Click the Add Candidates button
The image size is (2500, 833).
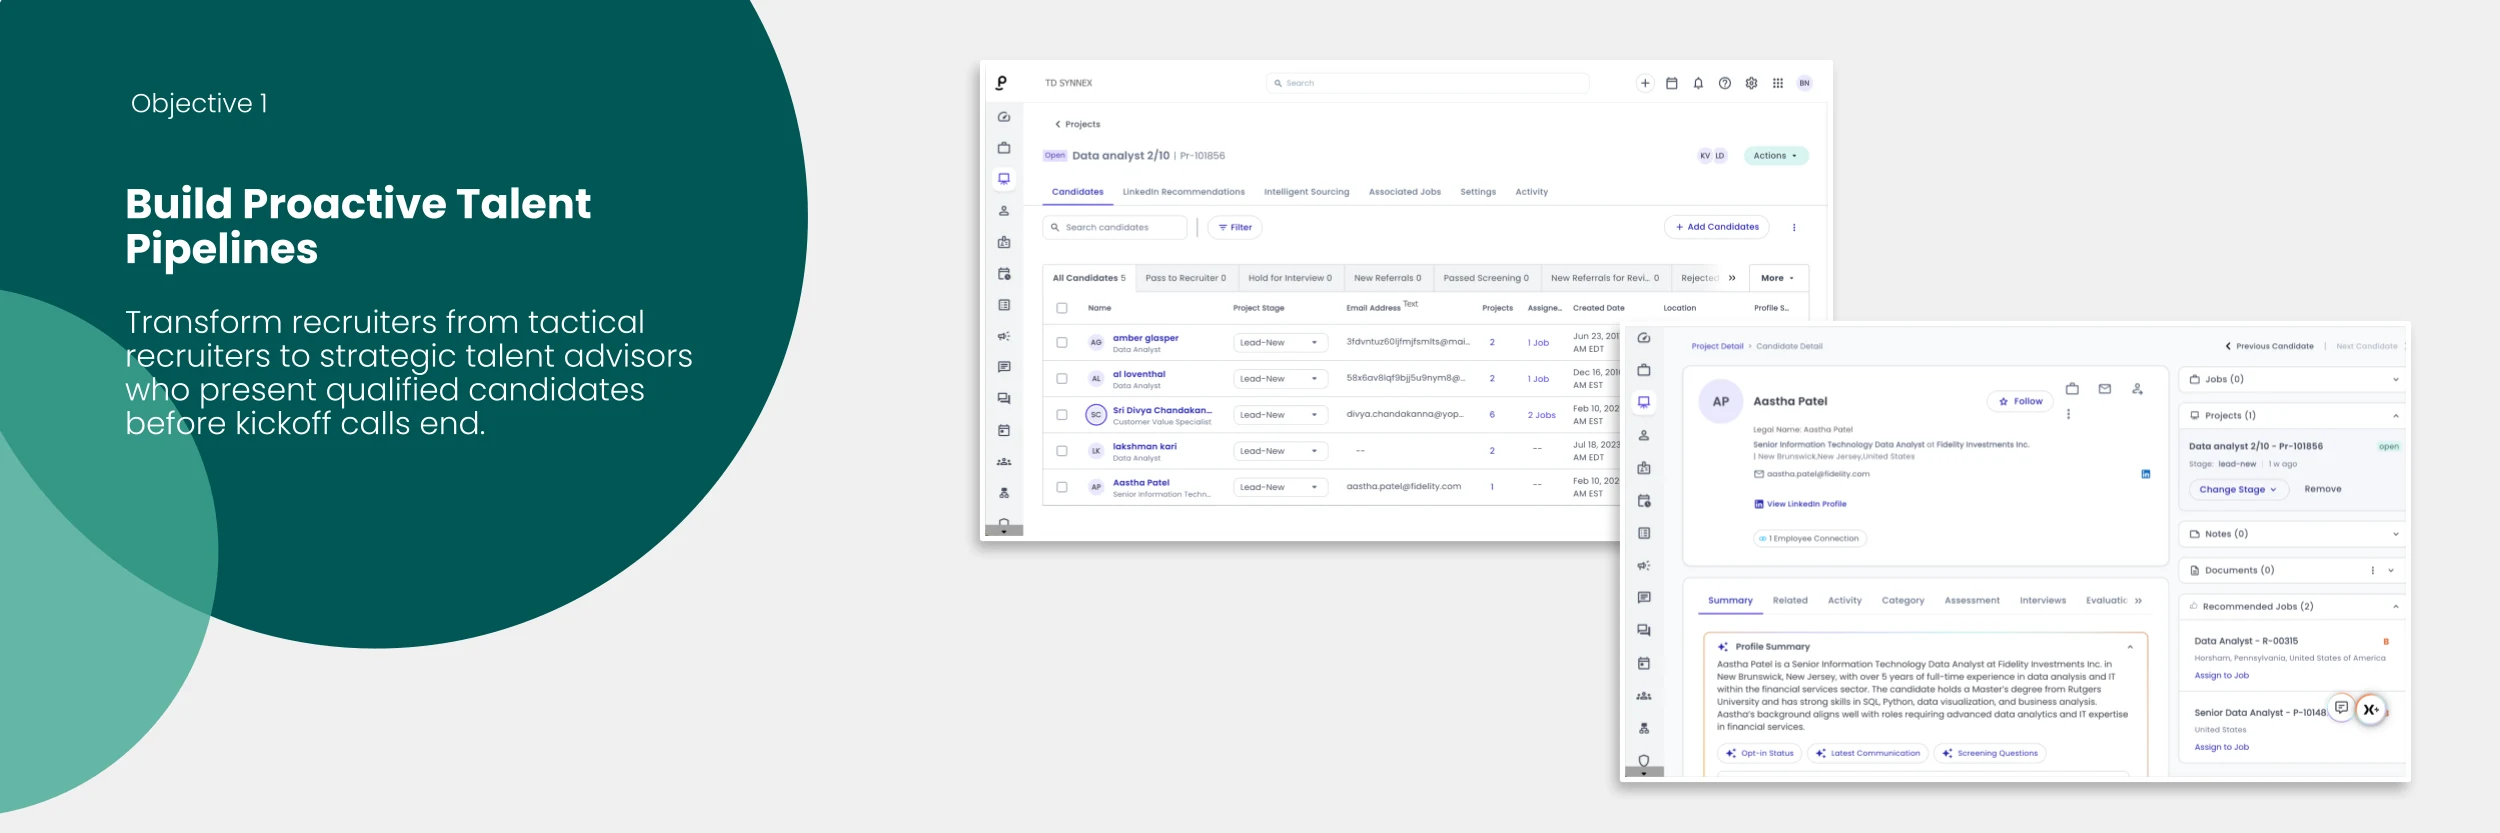click(1716, 227)
